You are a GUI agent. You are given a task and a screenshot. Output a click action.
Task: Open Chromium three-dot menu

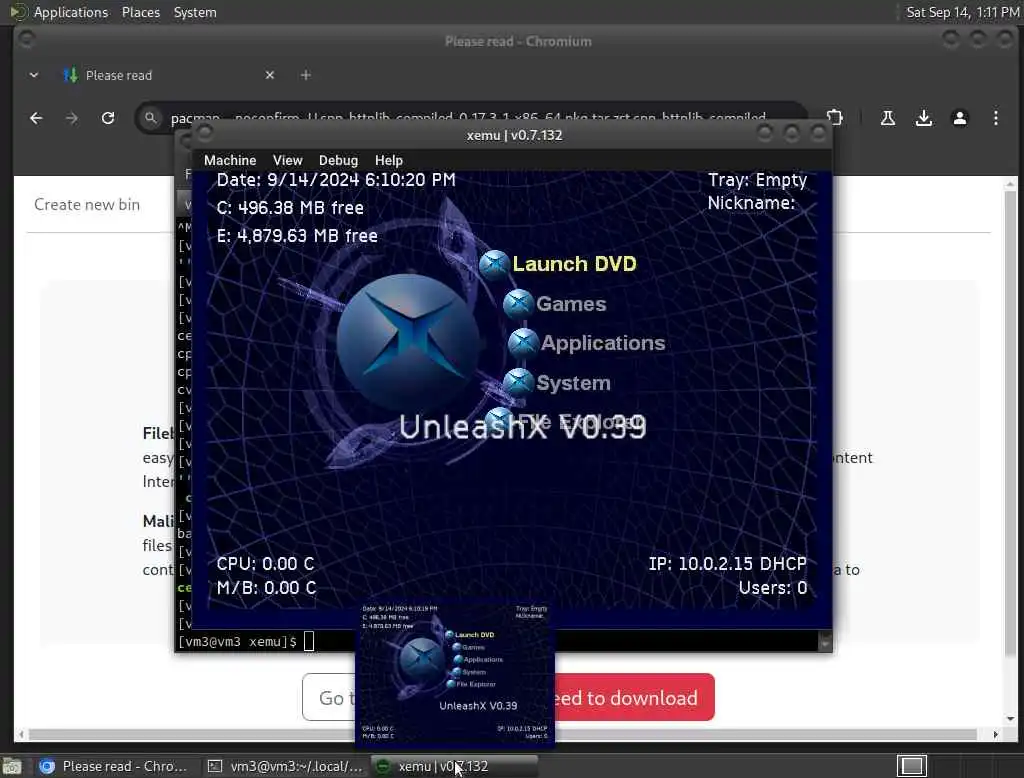click(x=995, y=118)
